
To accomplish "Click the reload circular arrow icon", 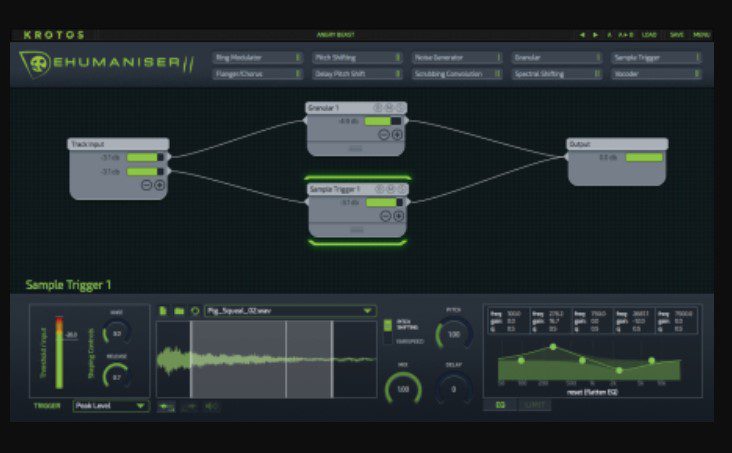I will (195, 311).
